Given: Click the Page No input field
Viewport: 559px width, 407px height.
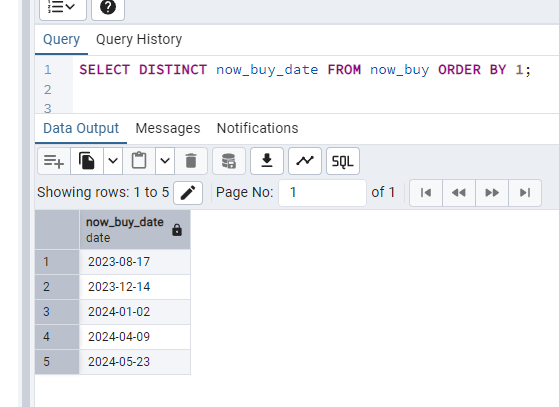Looking at the screenshot, I should tap(322, 193).
